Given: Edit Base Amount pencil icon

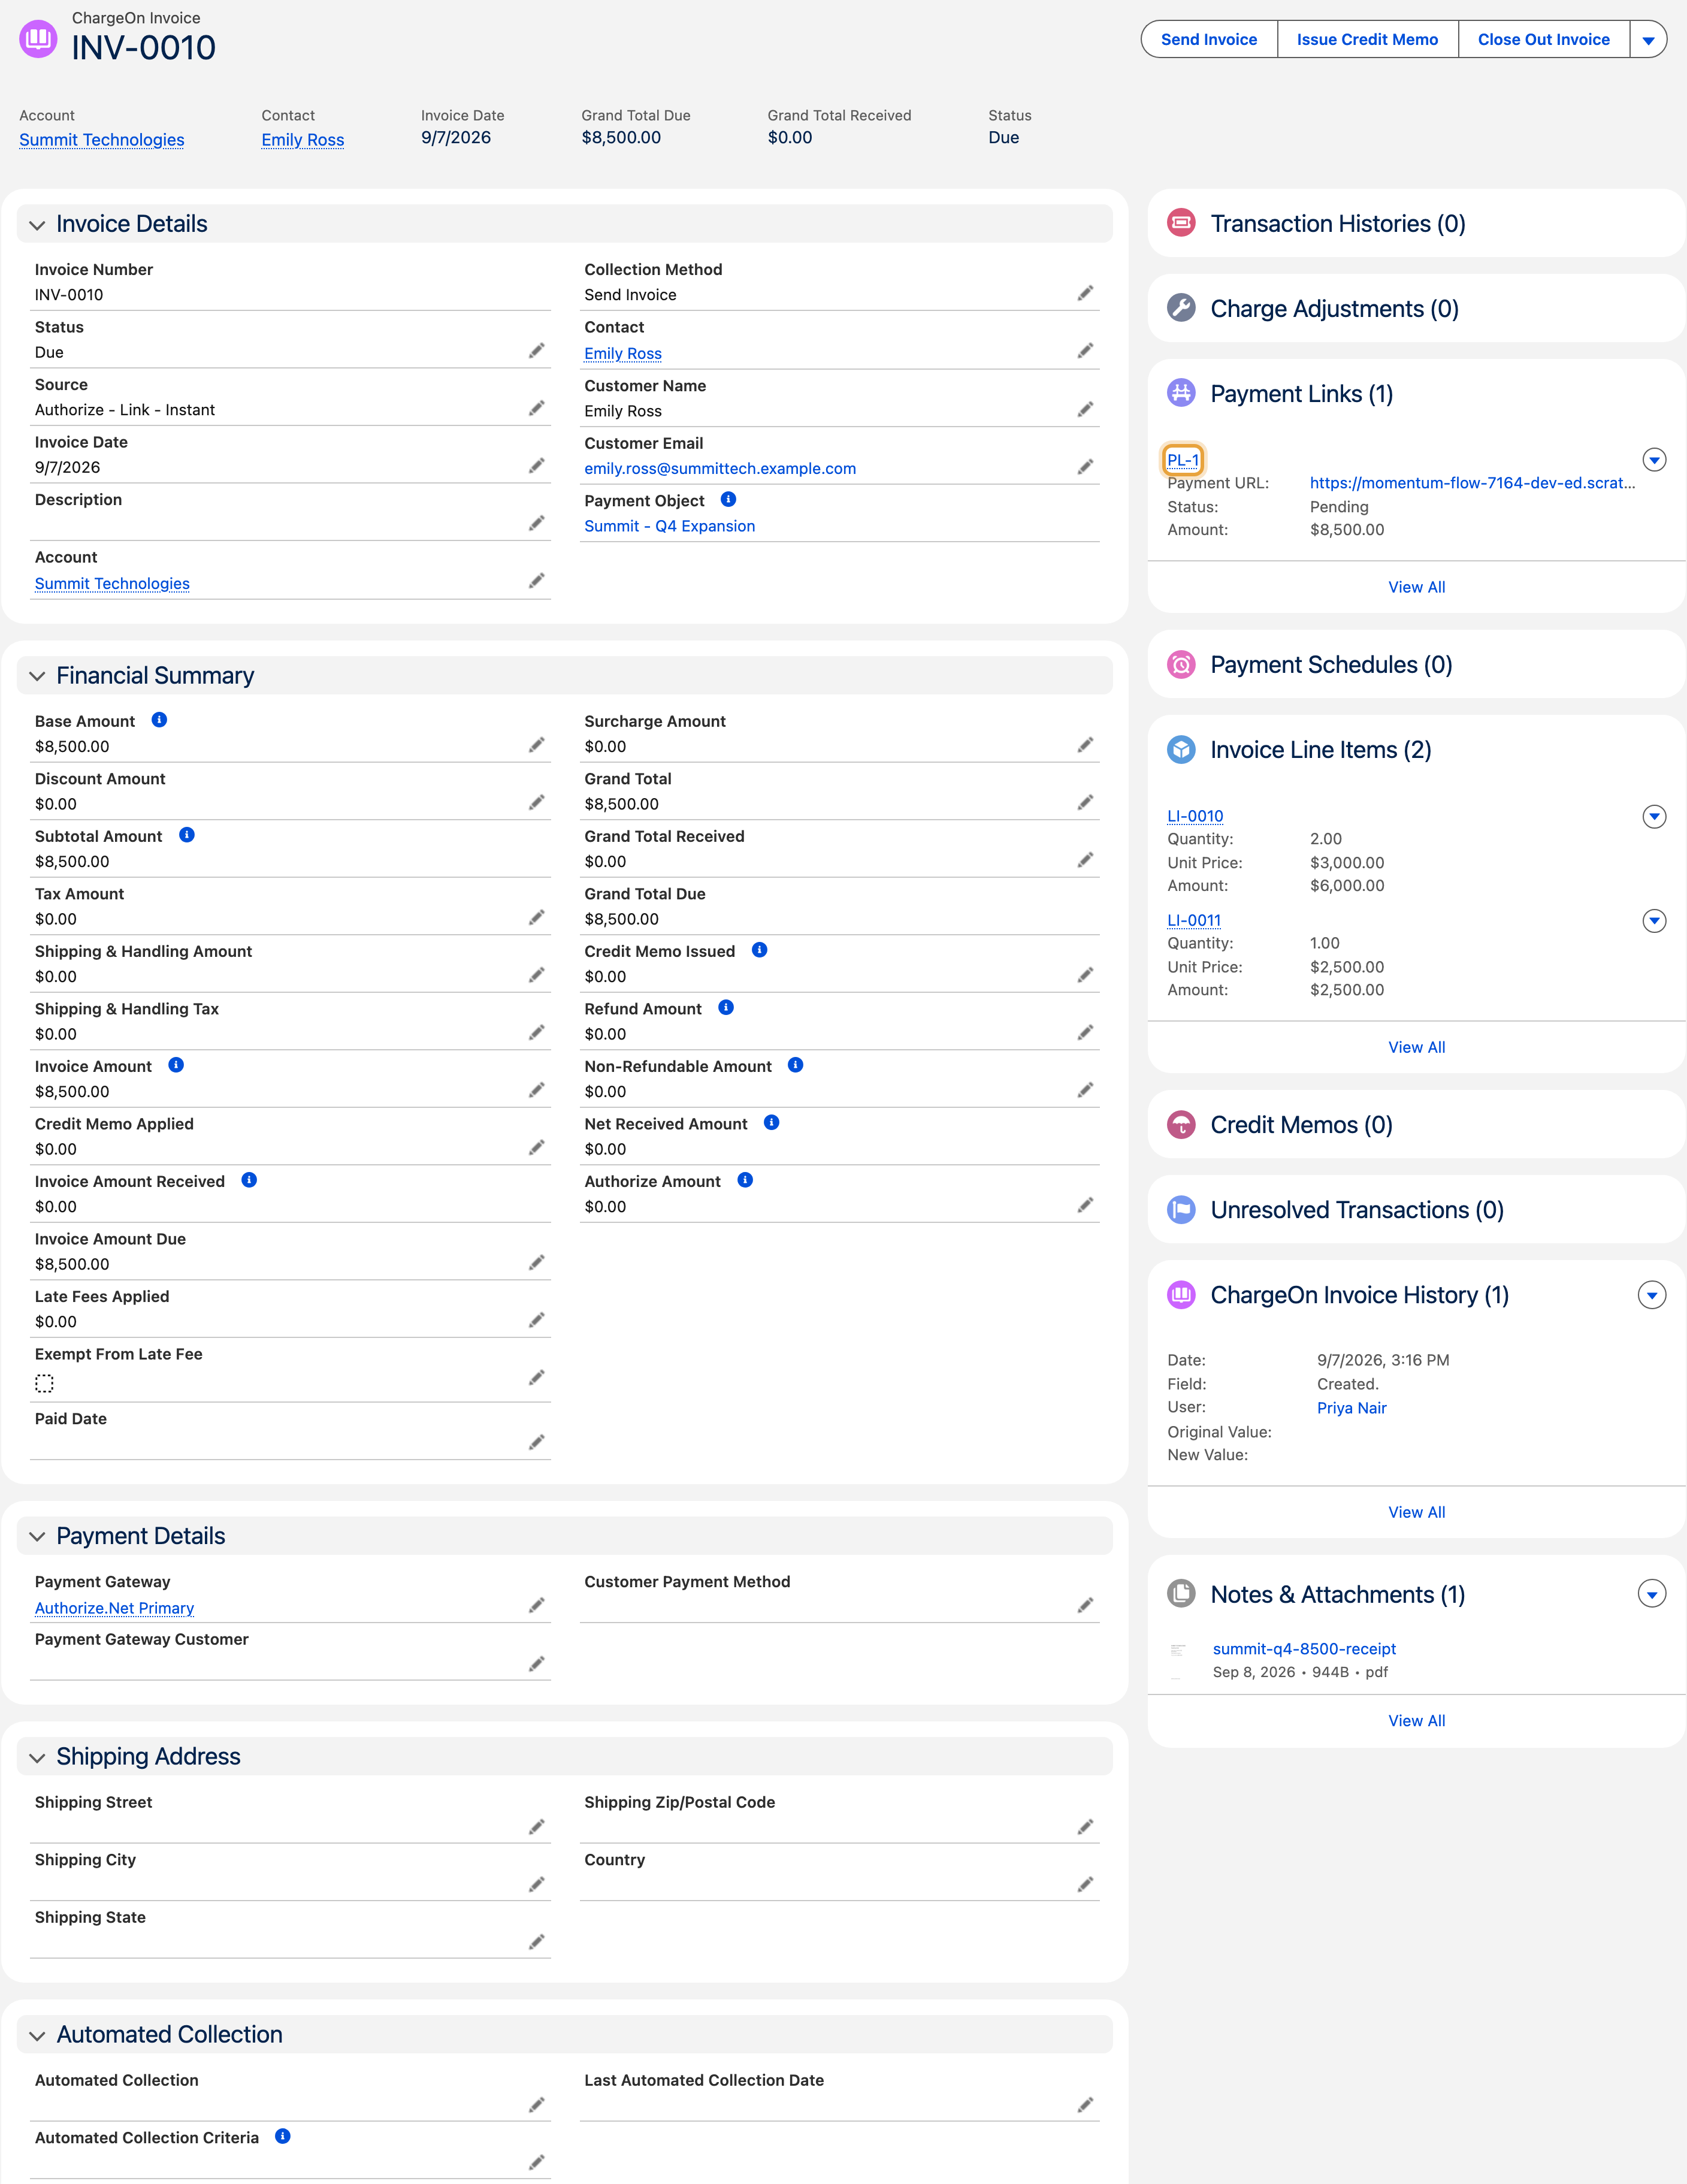Looking at the screenshot, I should tap(537, 745).
